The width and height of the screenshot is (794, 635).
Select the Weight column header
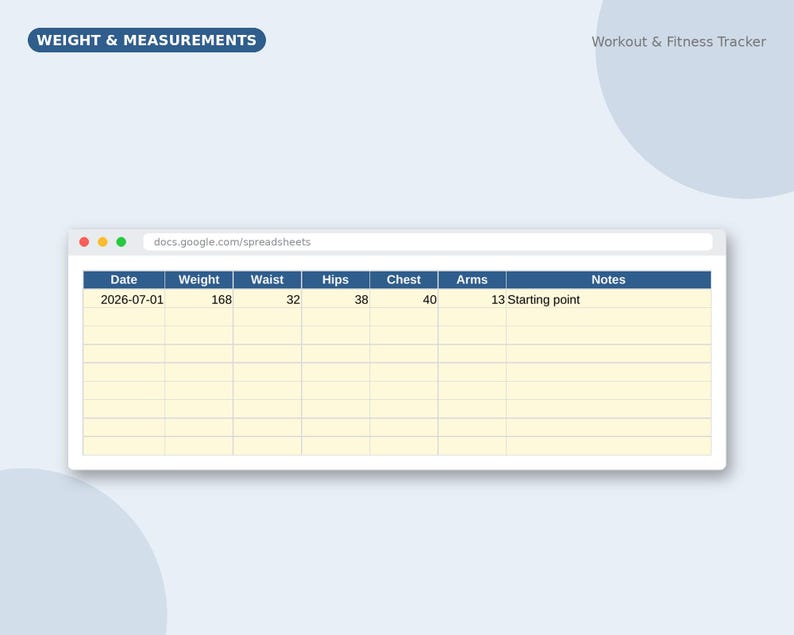pyautogui.click(x=199, y=280)
